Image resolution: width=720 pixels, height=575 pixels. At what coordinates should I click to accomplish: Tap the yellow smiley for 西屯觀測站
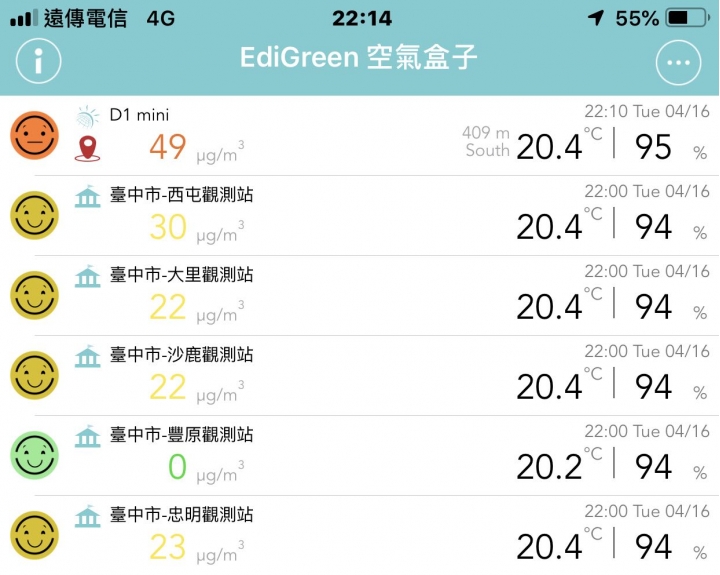coord(34,215)
